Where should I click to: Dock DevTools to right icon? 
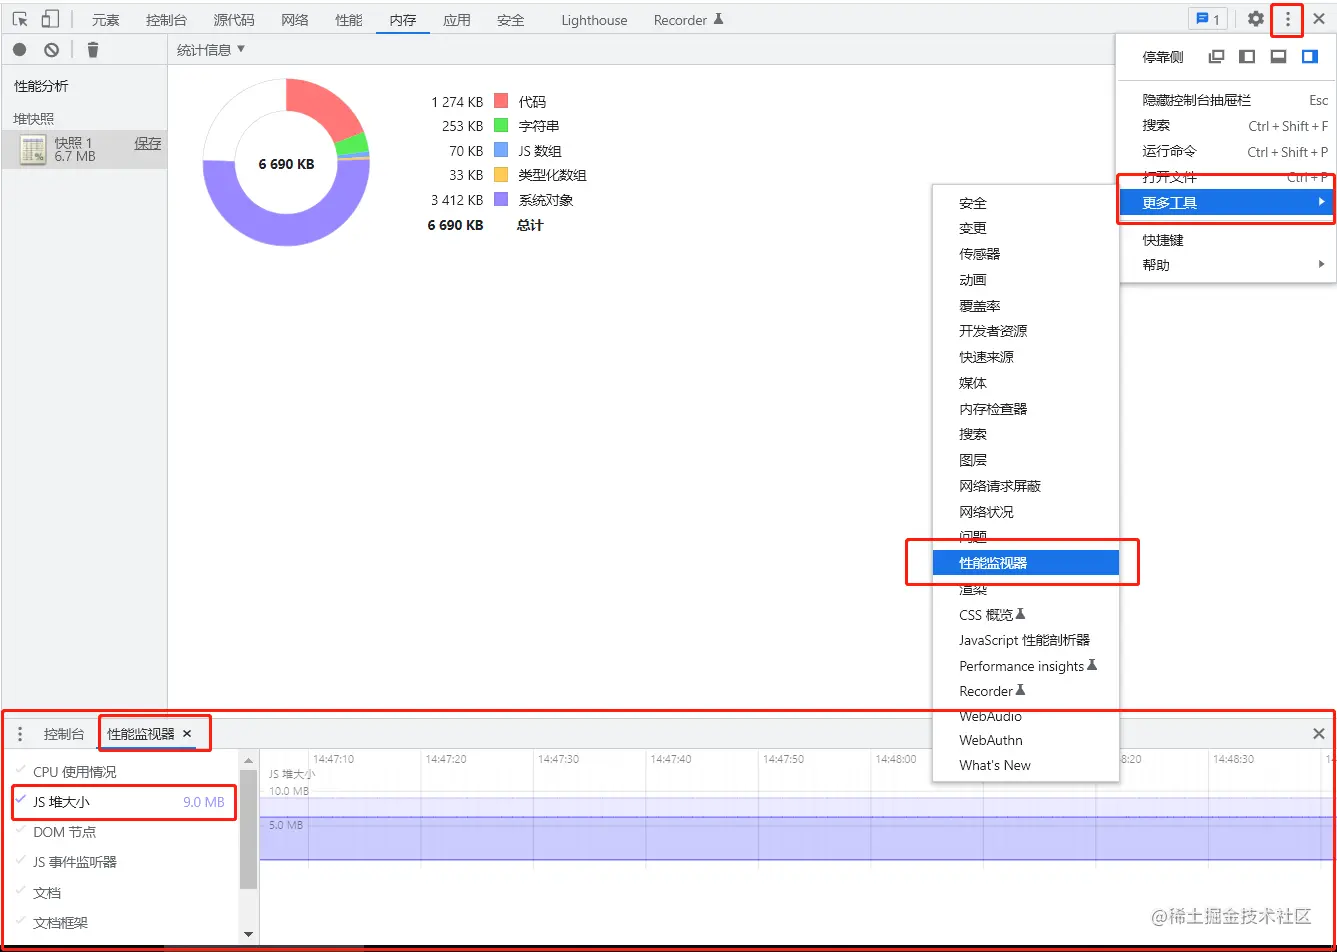pyautogui.click(x=1310, y=57)
